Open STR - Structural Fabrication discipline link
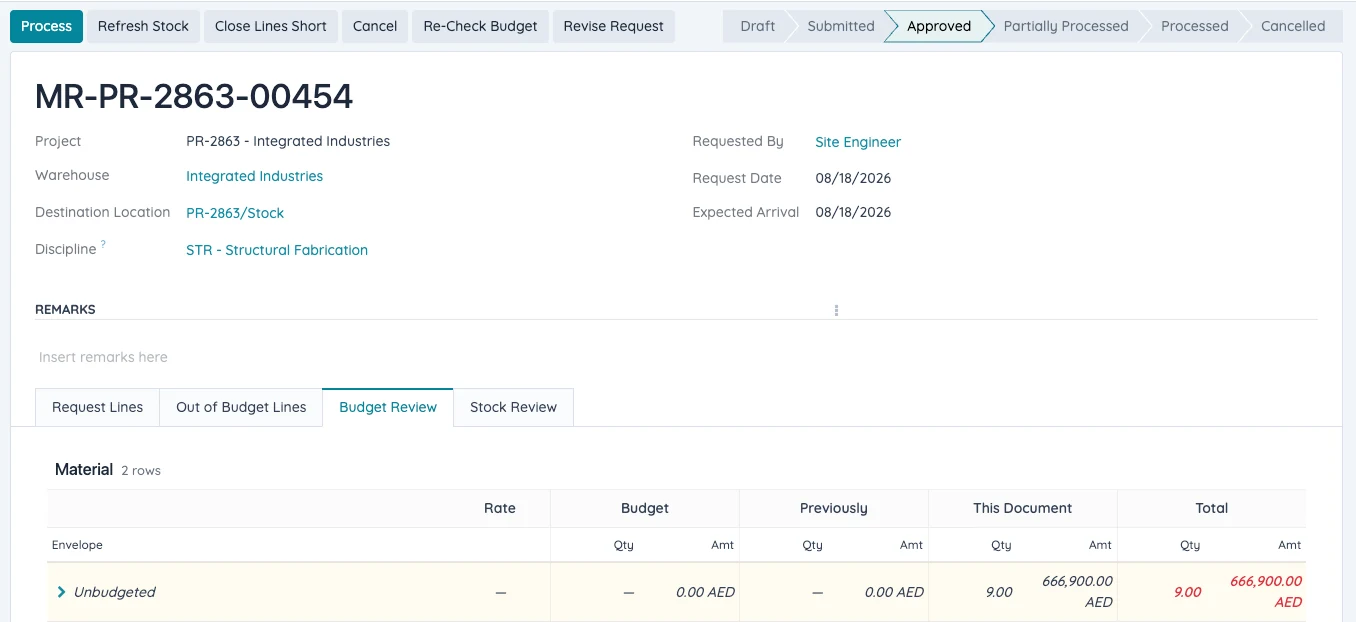 [277, 250]
